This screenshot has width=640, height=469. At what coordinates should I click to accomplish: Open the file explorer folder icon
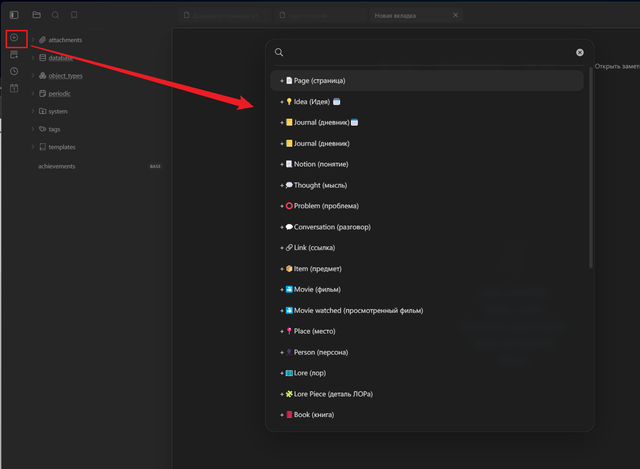[x=37, y=15]
